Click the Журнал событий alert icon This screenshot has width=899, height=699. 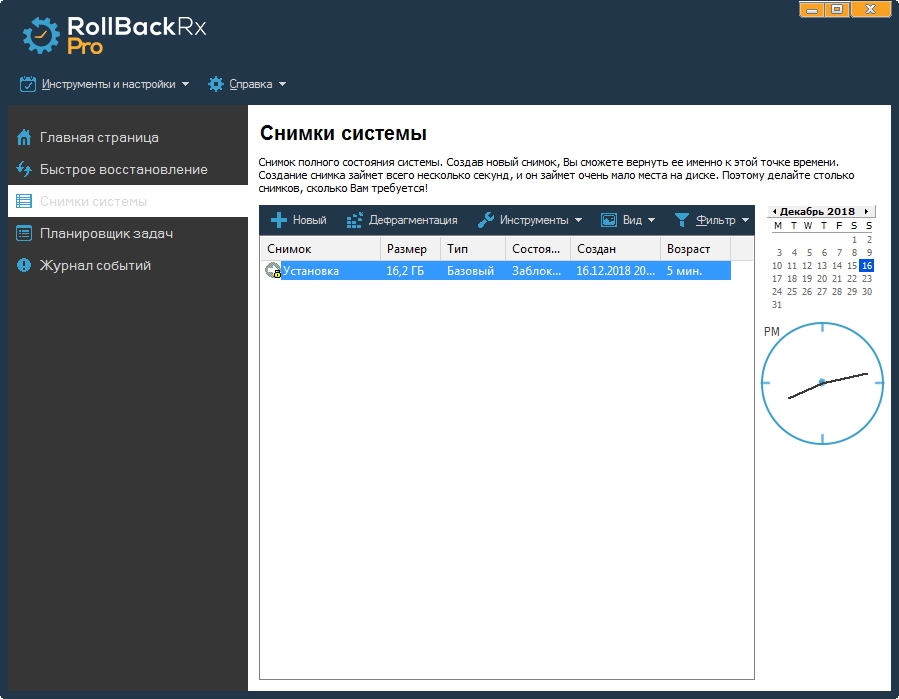(24, 266)
